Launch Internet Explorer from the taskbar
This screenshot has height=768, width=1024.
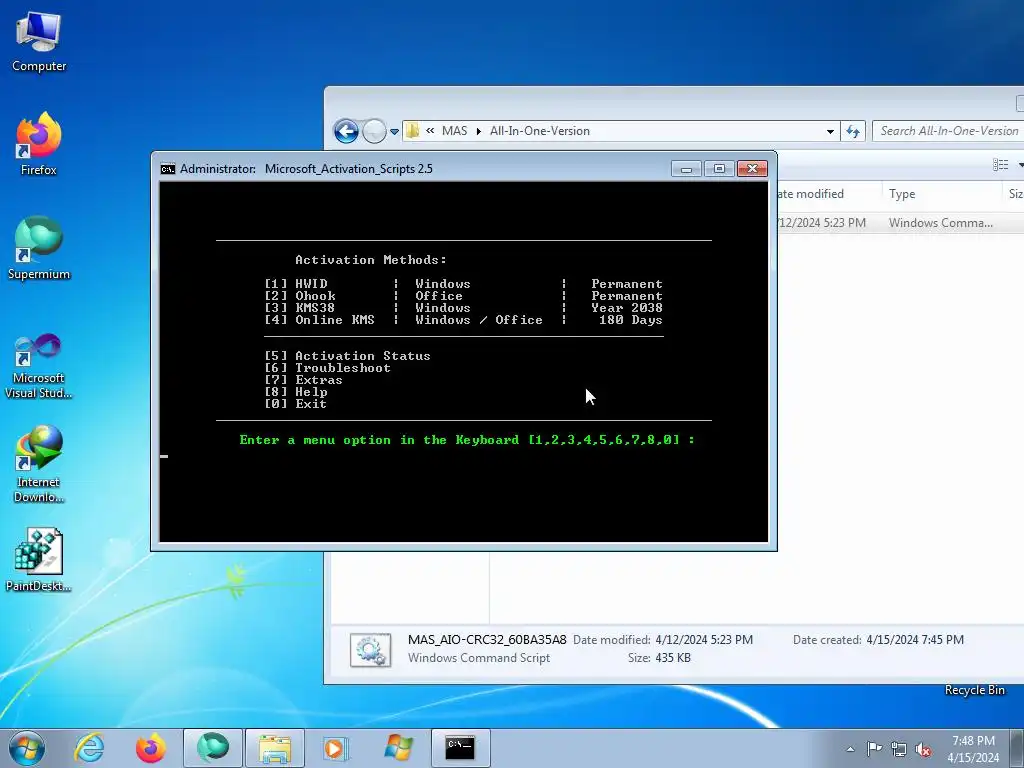click(x=89, y=748)
